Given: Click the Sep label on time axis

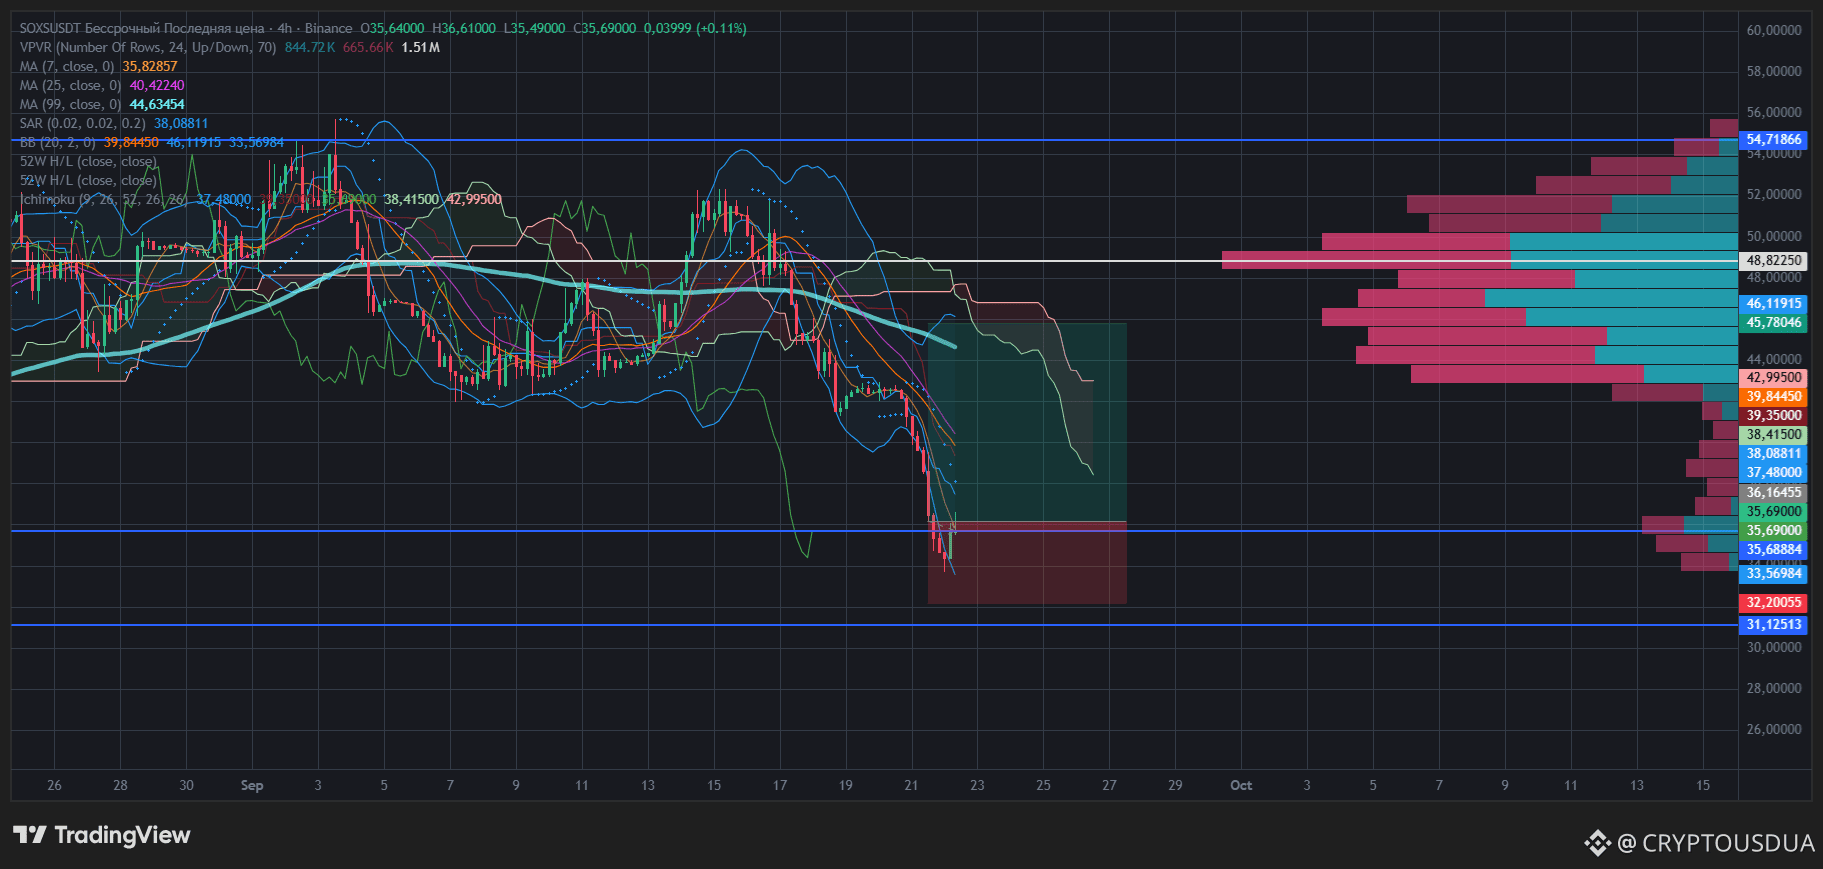Looking at the screenshot, I should (252, 785).
